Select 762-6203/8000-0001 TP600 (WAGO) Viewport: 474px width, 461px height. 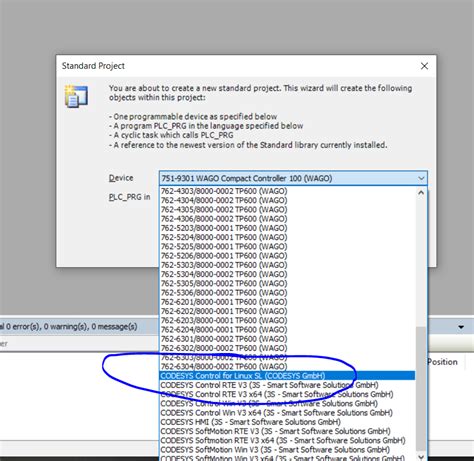287,320
